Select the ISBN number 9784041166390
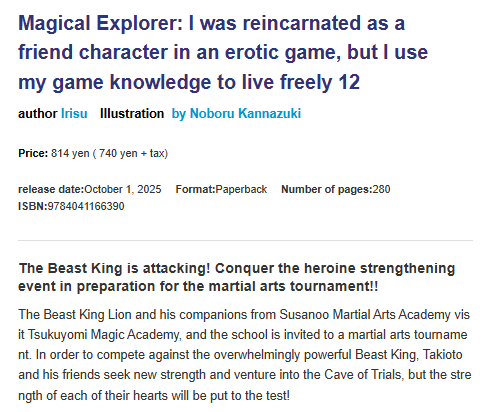Image resolution: width=487 pixels, height=412 pixels. [86, 206]
